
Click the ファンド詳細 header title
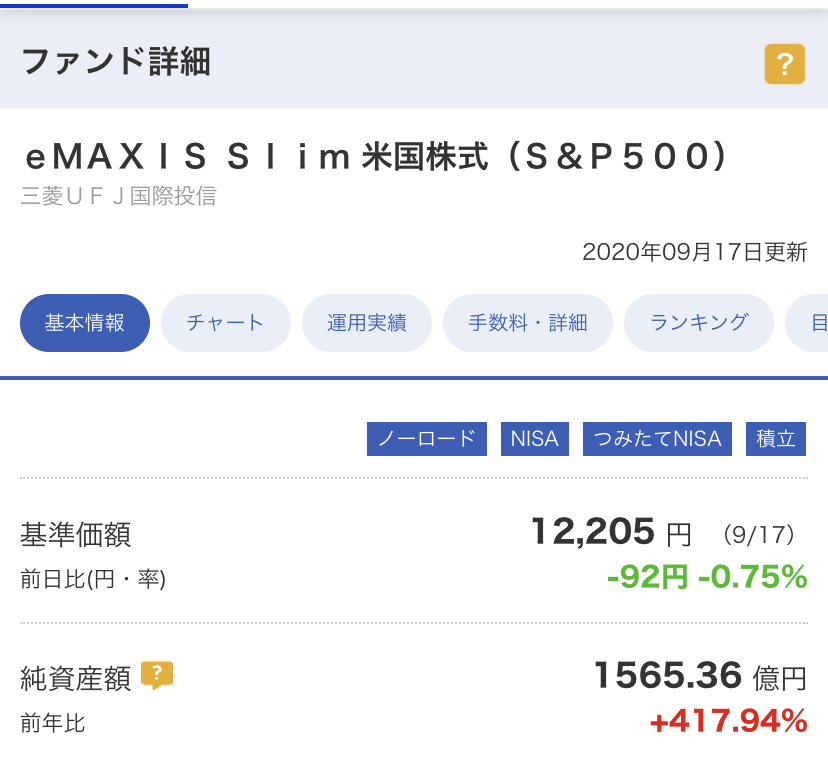tap(116, 61)
